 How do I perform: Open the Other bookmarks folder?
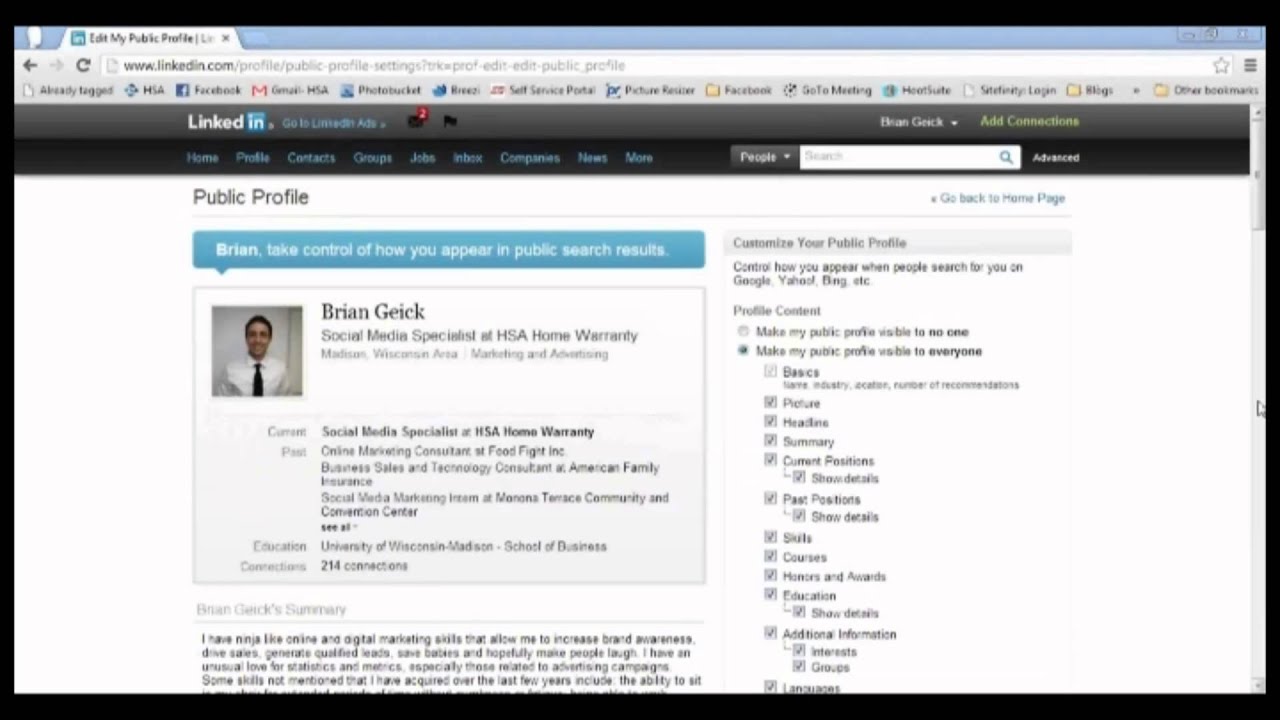(1206, 90)
